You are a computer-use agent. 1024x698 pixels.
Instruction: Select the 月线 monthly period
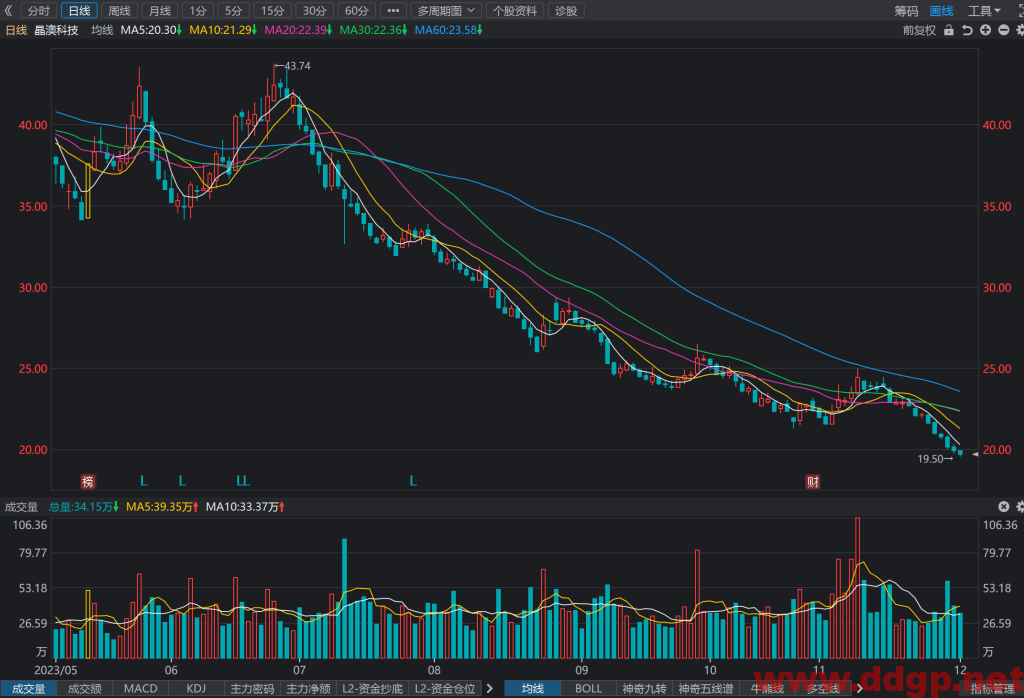tap(159, 10)
